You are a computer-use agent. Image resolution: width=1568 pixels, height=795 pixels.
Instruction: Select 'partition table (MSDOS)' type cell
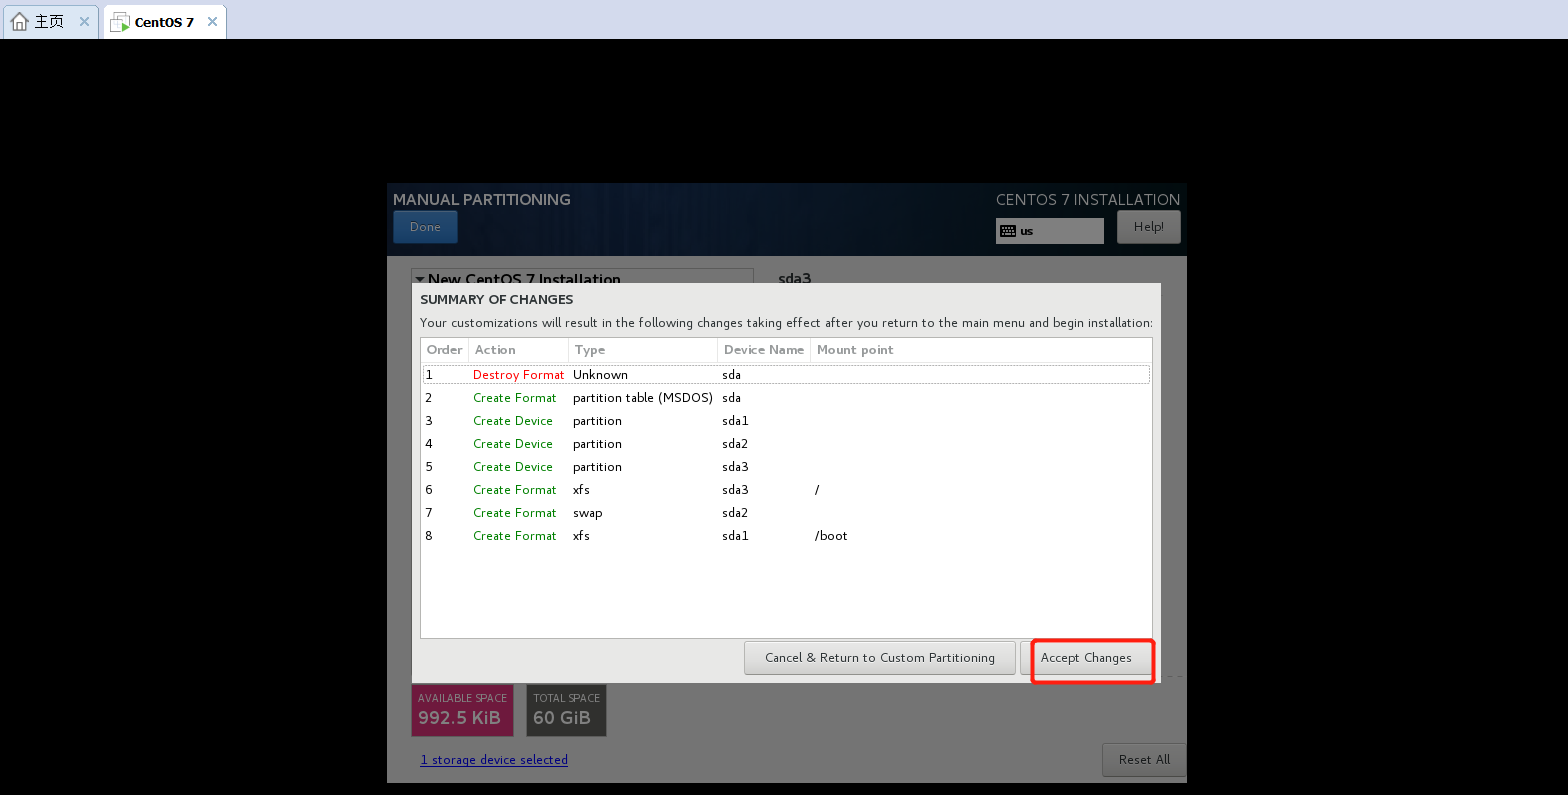coord(642,398)
